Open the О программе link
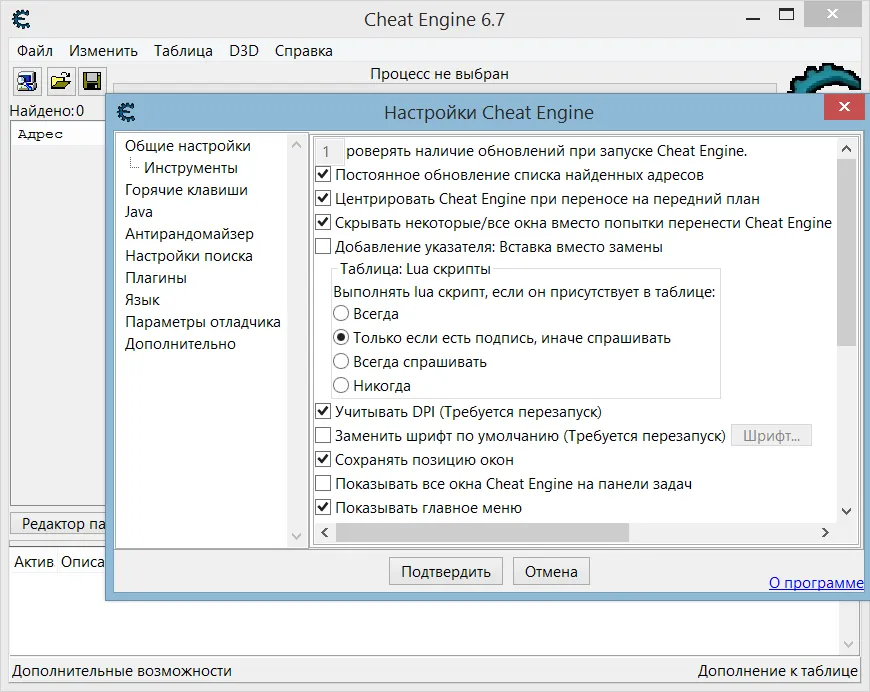This screenshot has height=692, width=870. click(x=816, y=583)
